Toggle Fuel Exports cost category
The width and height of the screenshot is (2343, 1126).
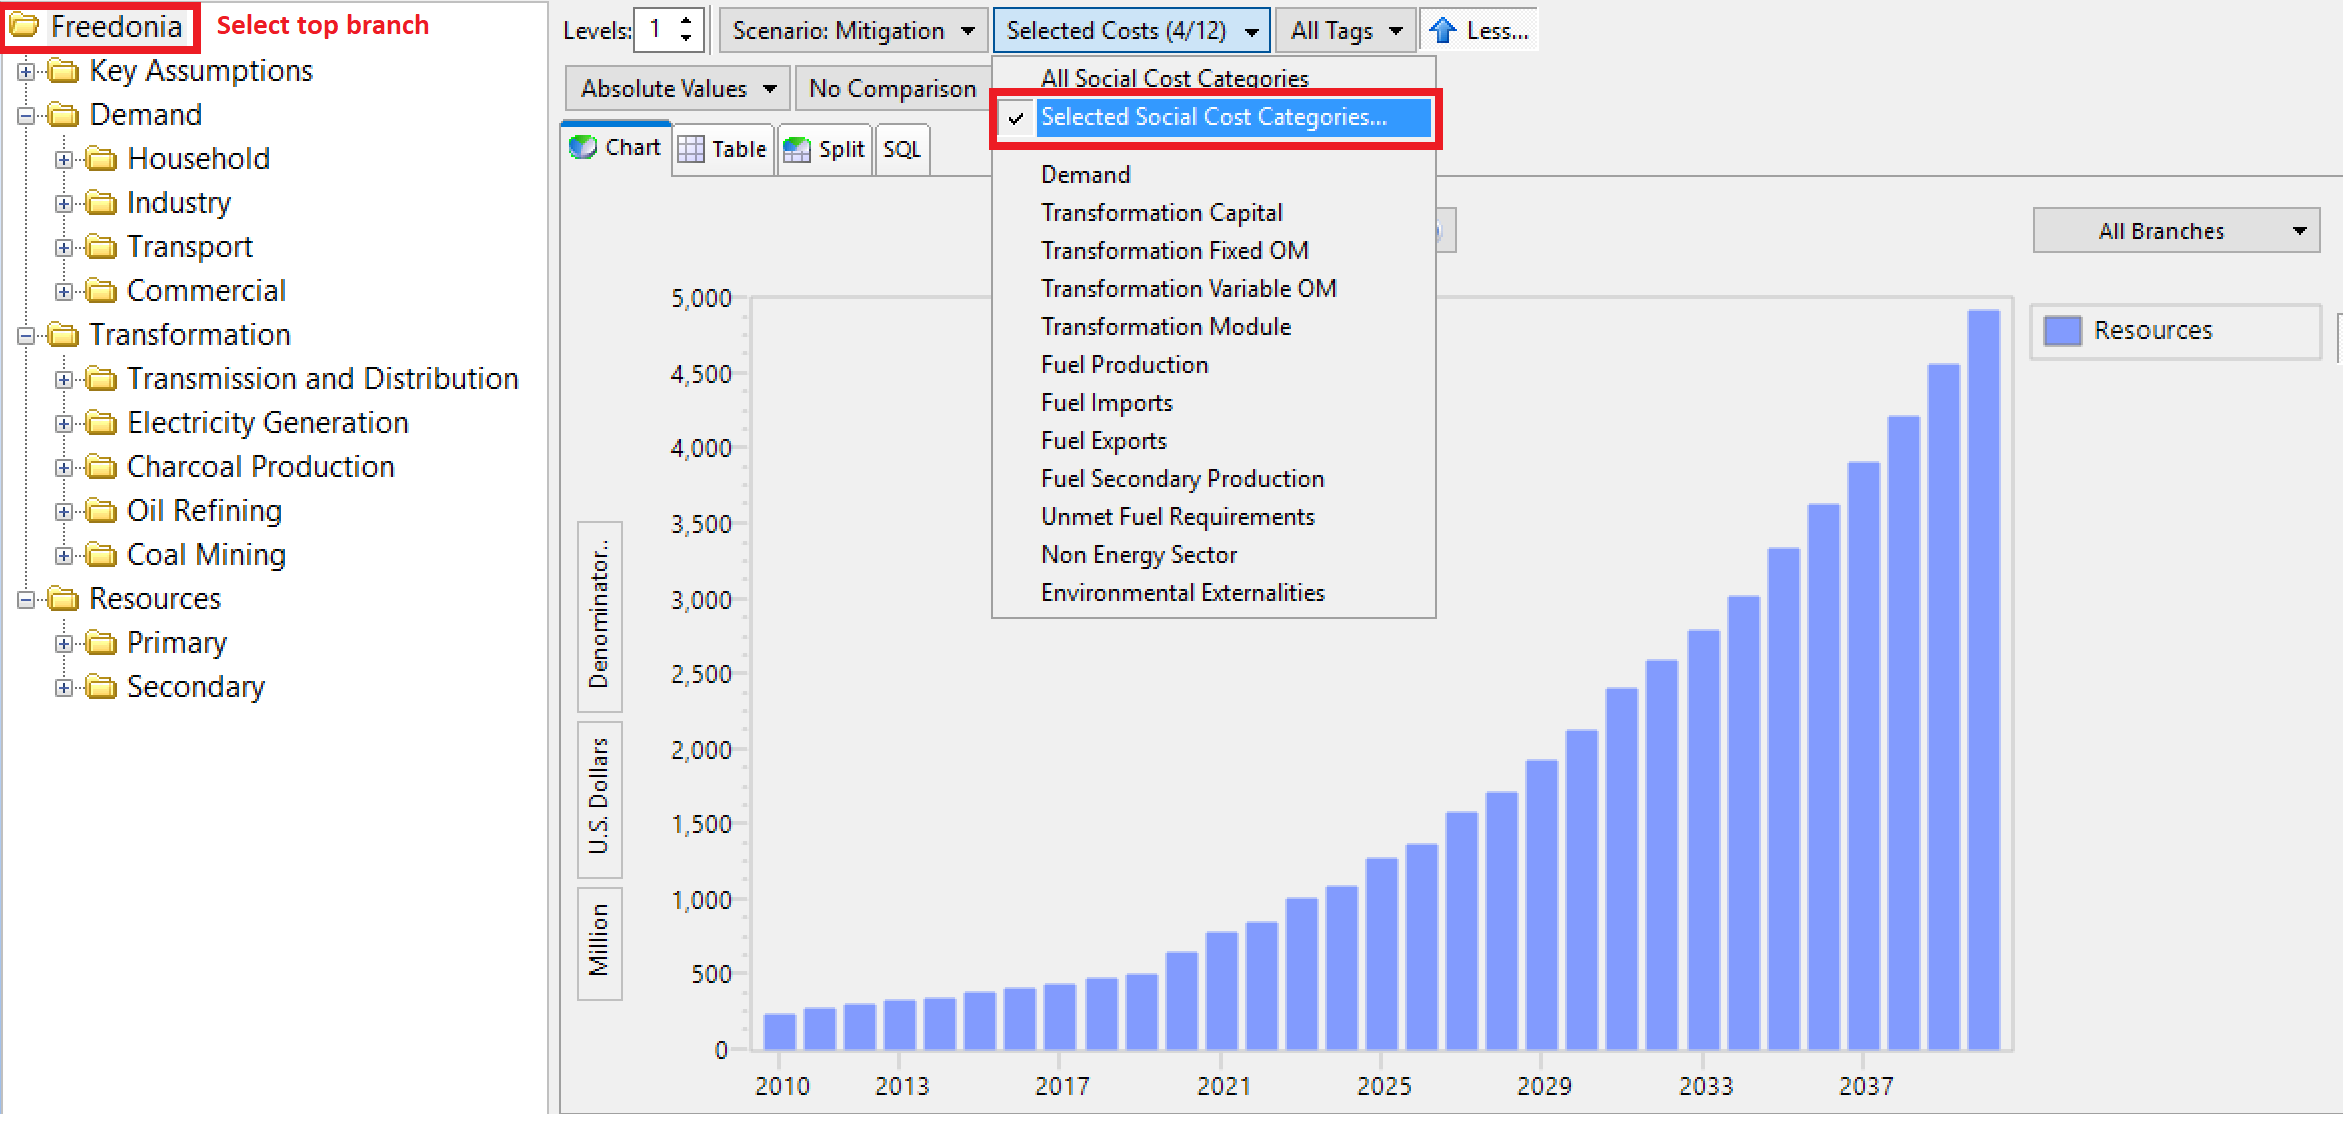click(1214, 441)
